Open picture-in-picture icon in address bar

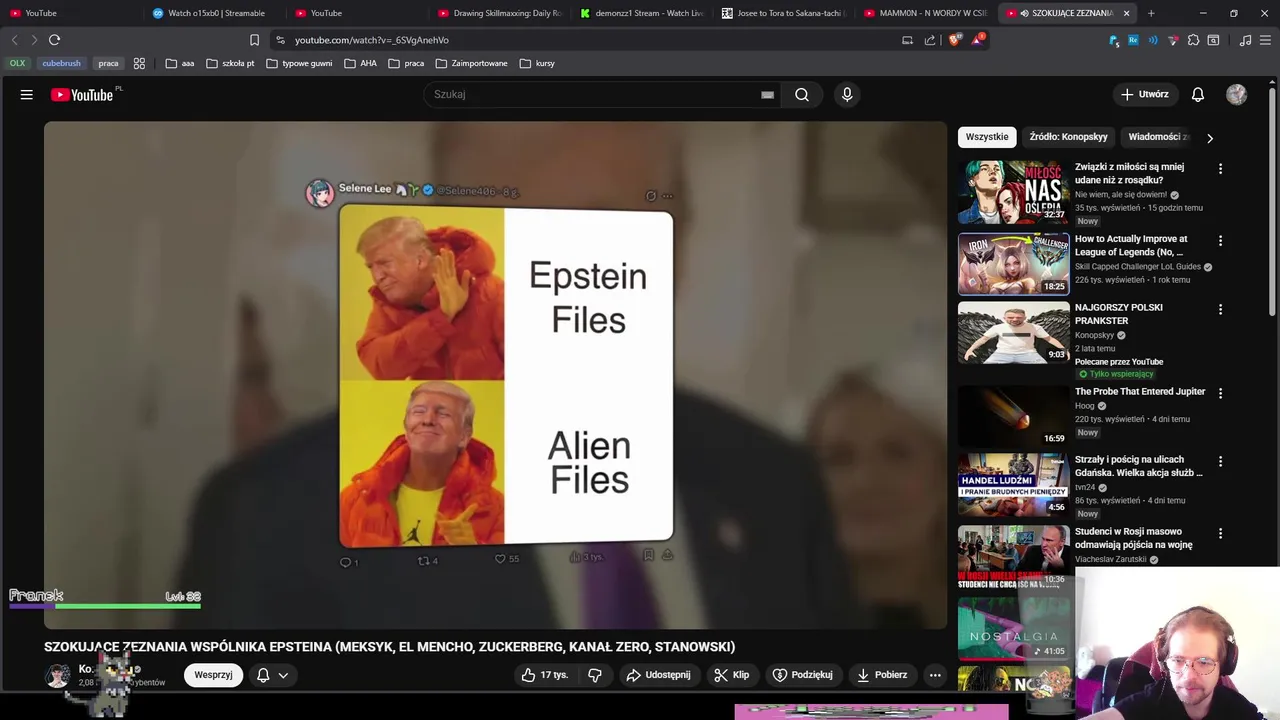coord(907,40)
